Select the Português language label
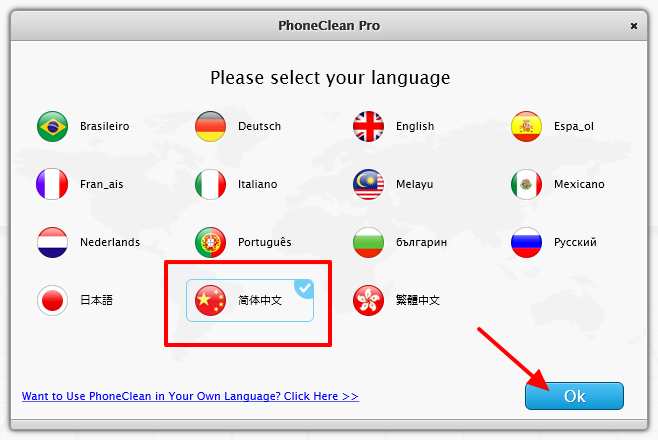658x440 pixels. [x=264, y=242]
